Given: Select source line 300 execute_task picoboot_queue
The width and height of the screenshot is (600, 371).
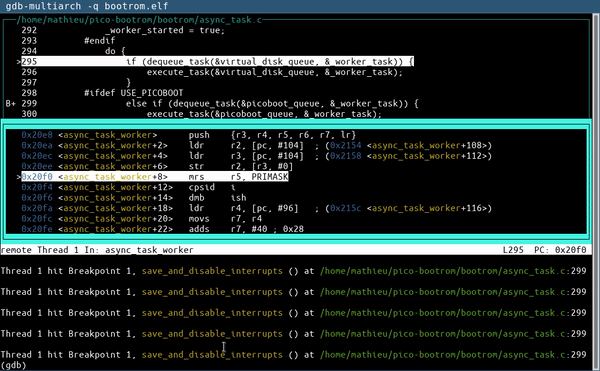Looking at the screenshot, I should point(202,114).
